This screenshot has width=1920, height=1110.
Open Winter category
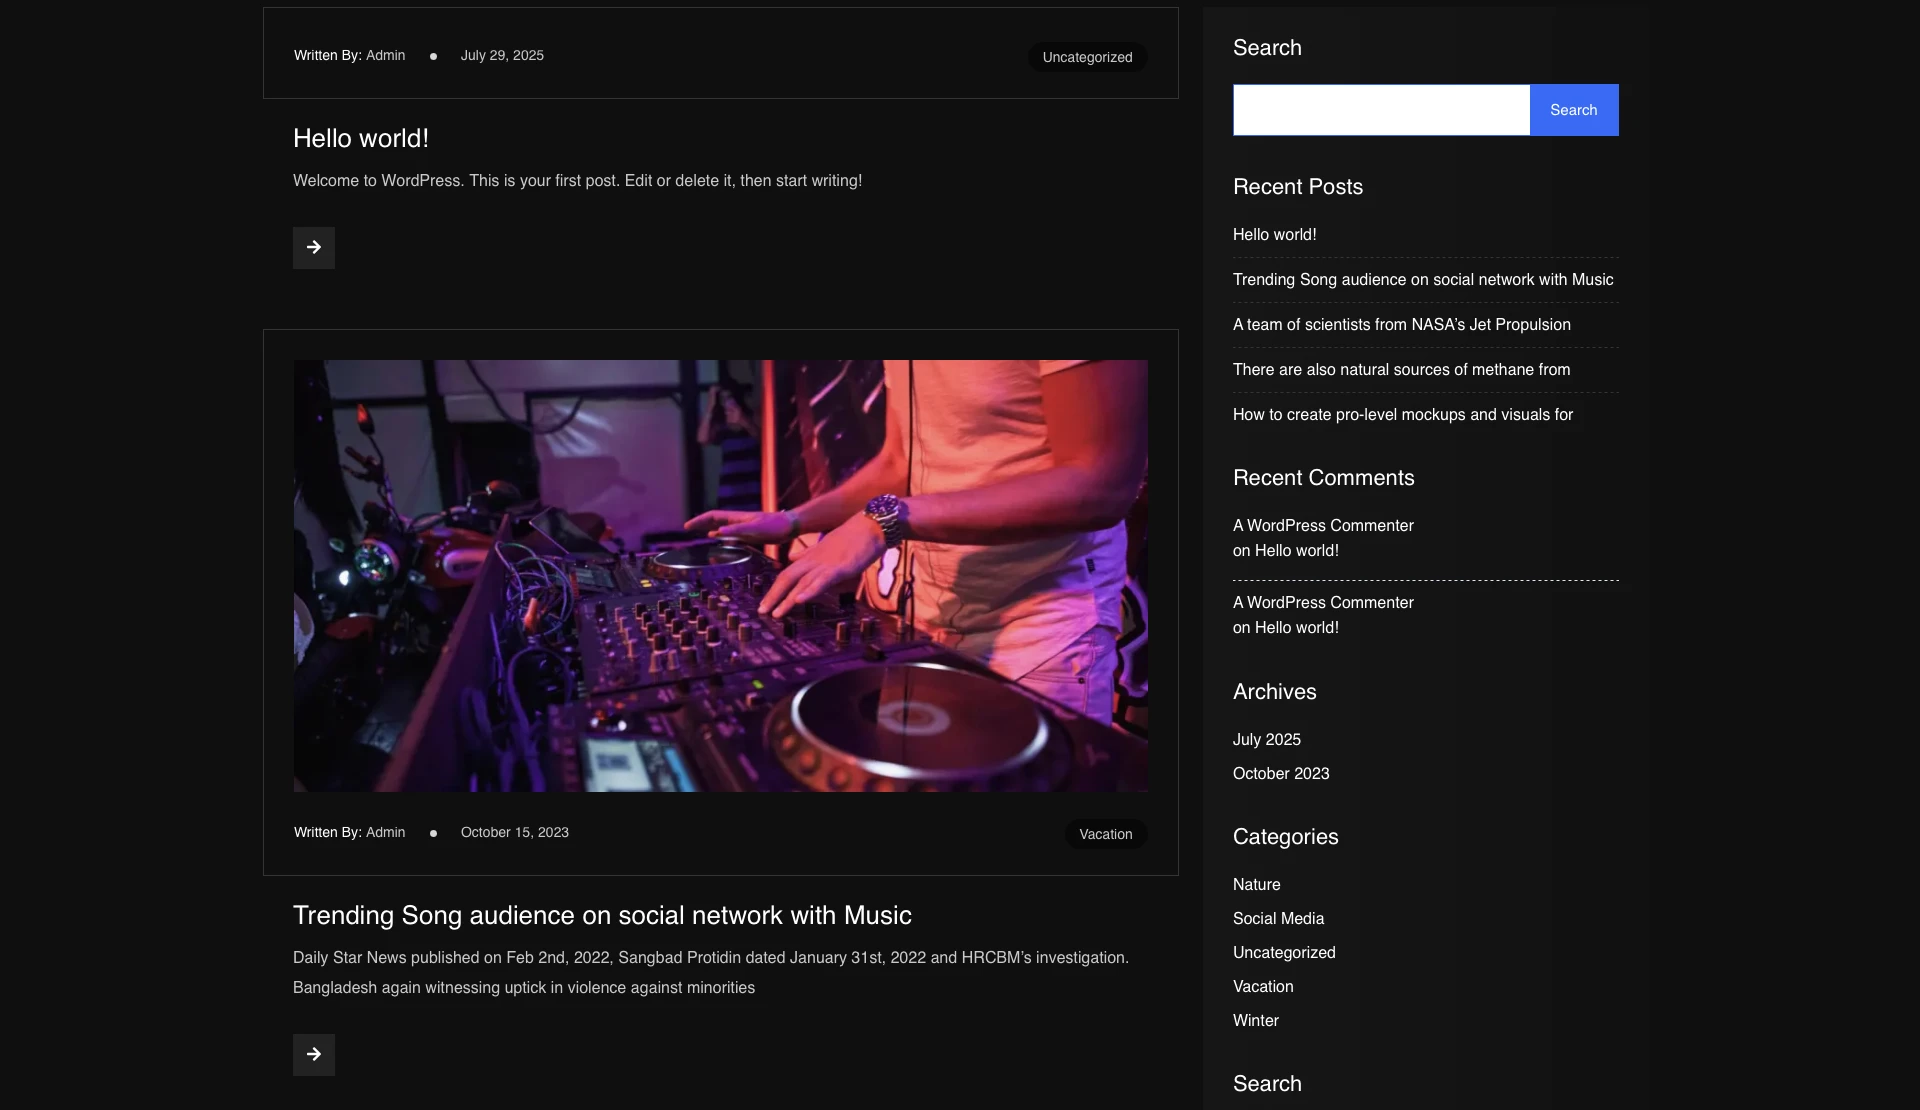pos(1255,1021)
